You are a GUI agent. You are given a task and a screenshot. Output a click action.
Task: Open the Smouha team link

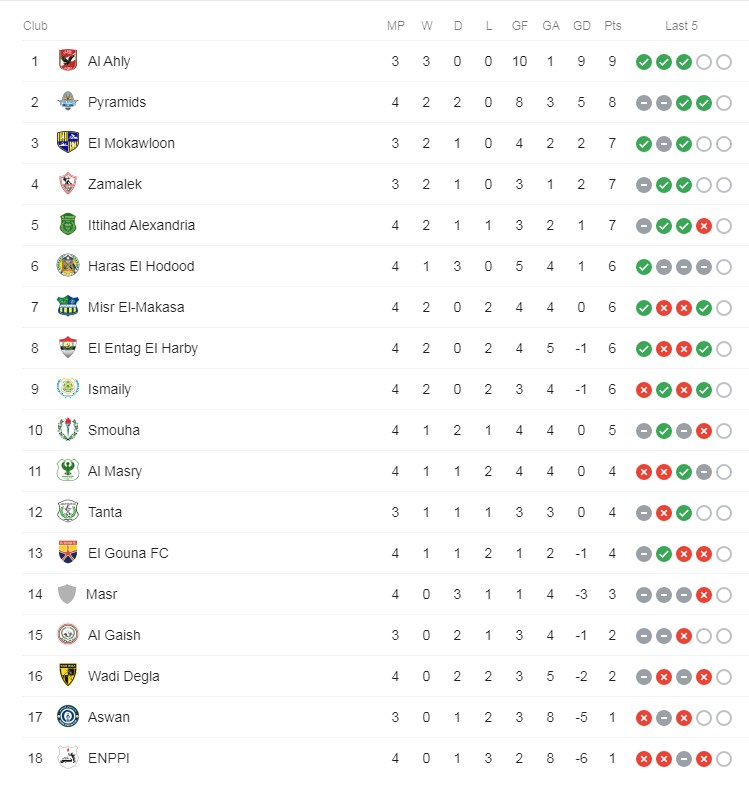click(114, 430)
